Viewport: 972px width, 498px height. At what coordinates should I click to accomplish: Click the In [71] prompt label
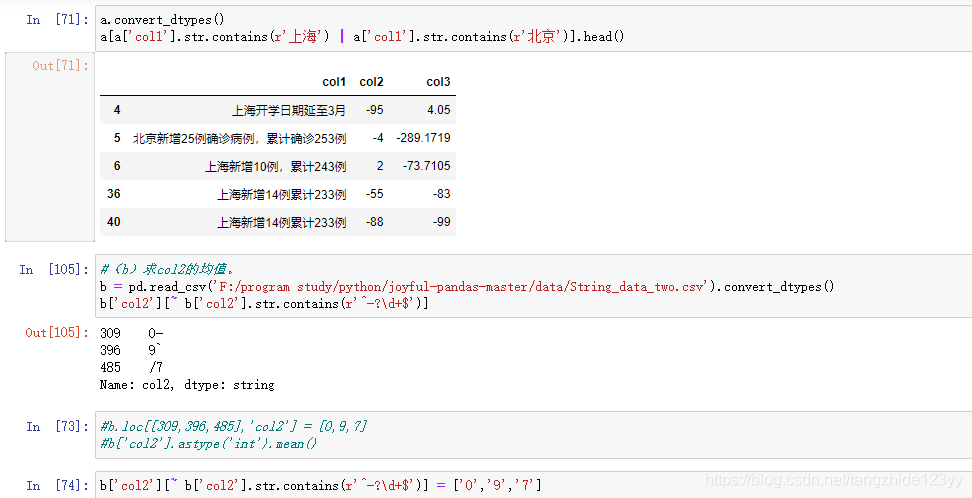(x=58, y=20)
